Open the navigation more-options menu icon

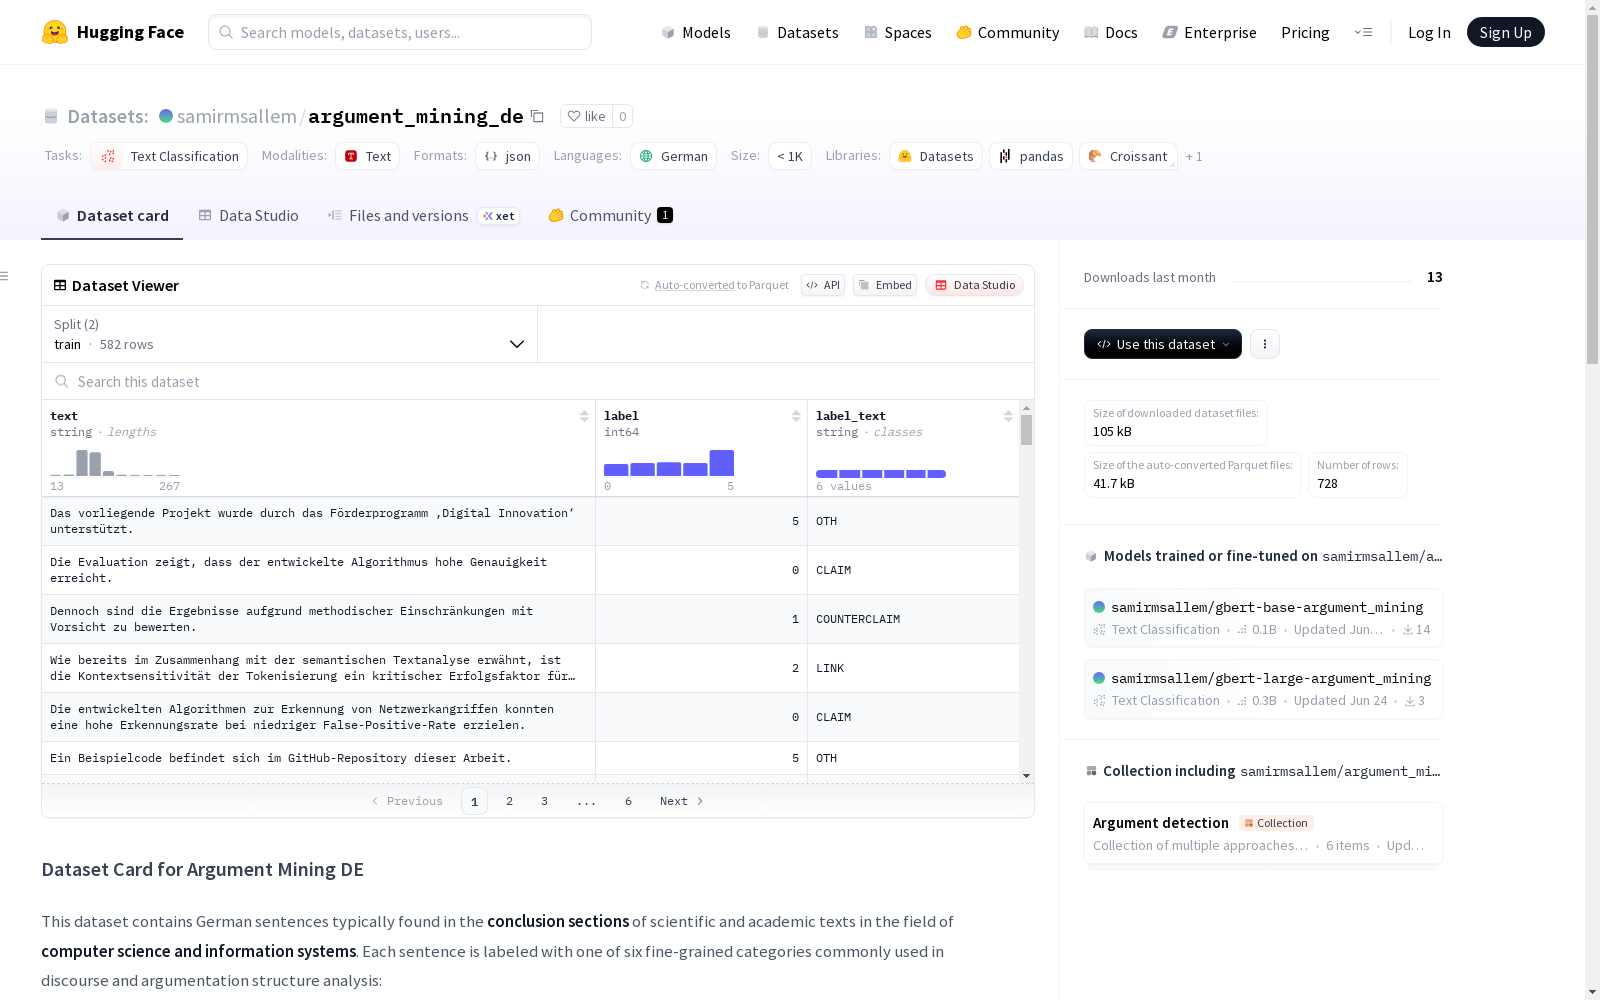point(1363,32)
